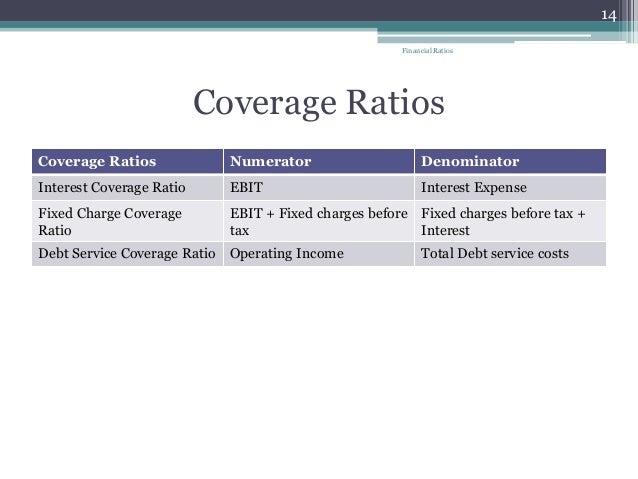Select the "EBIT" numerator cell
The image size is (638, 479).
[319, 188]
